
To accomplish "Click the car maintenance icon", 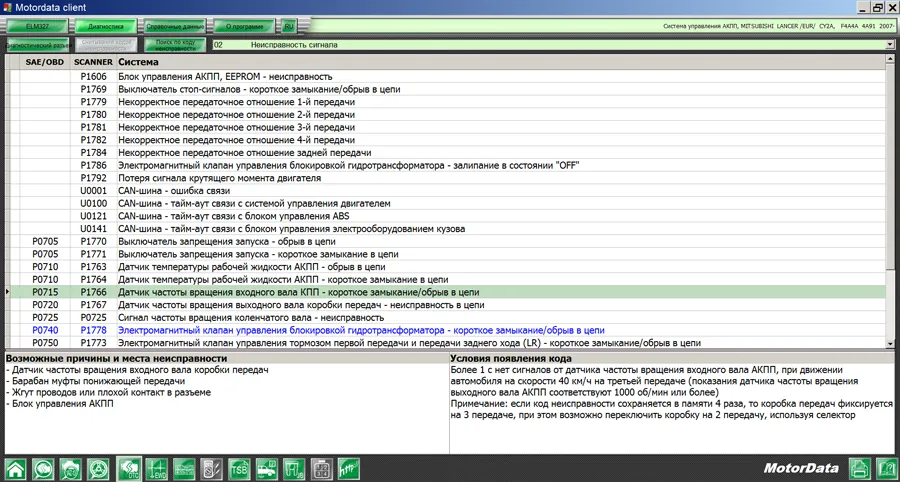I will point(267,469).
